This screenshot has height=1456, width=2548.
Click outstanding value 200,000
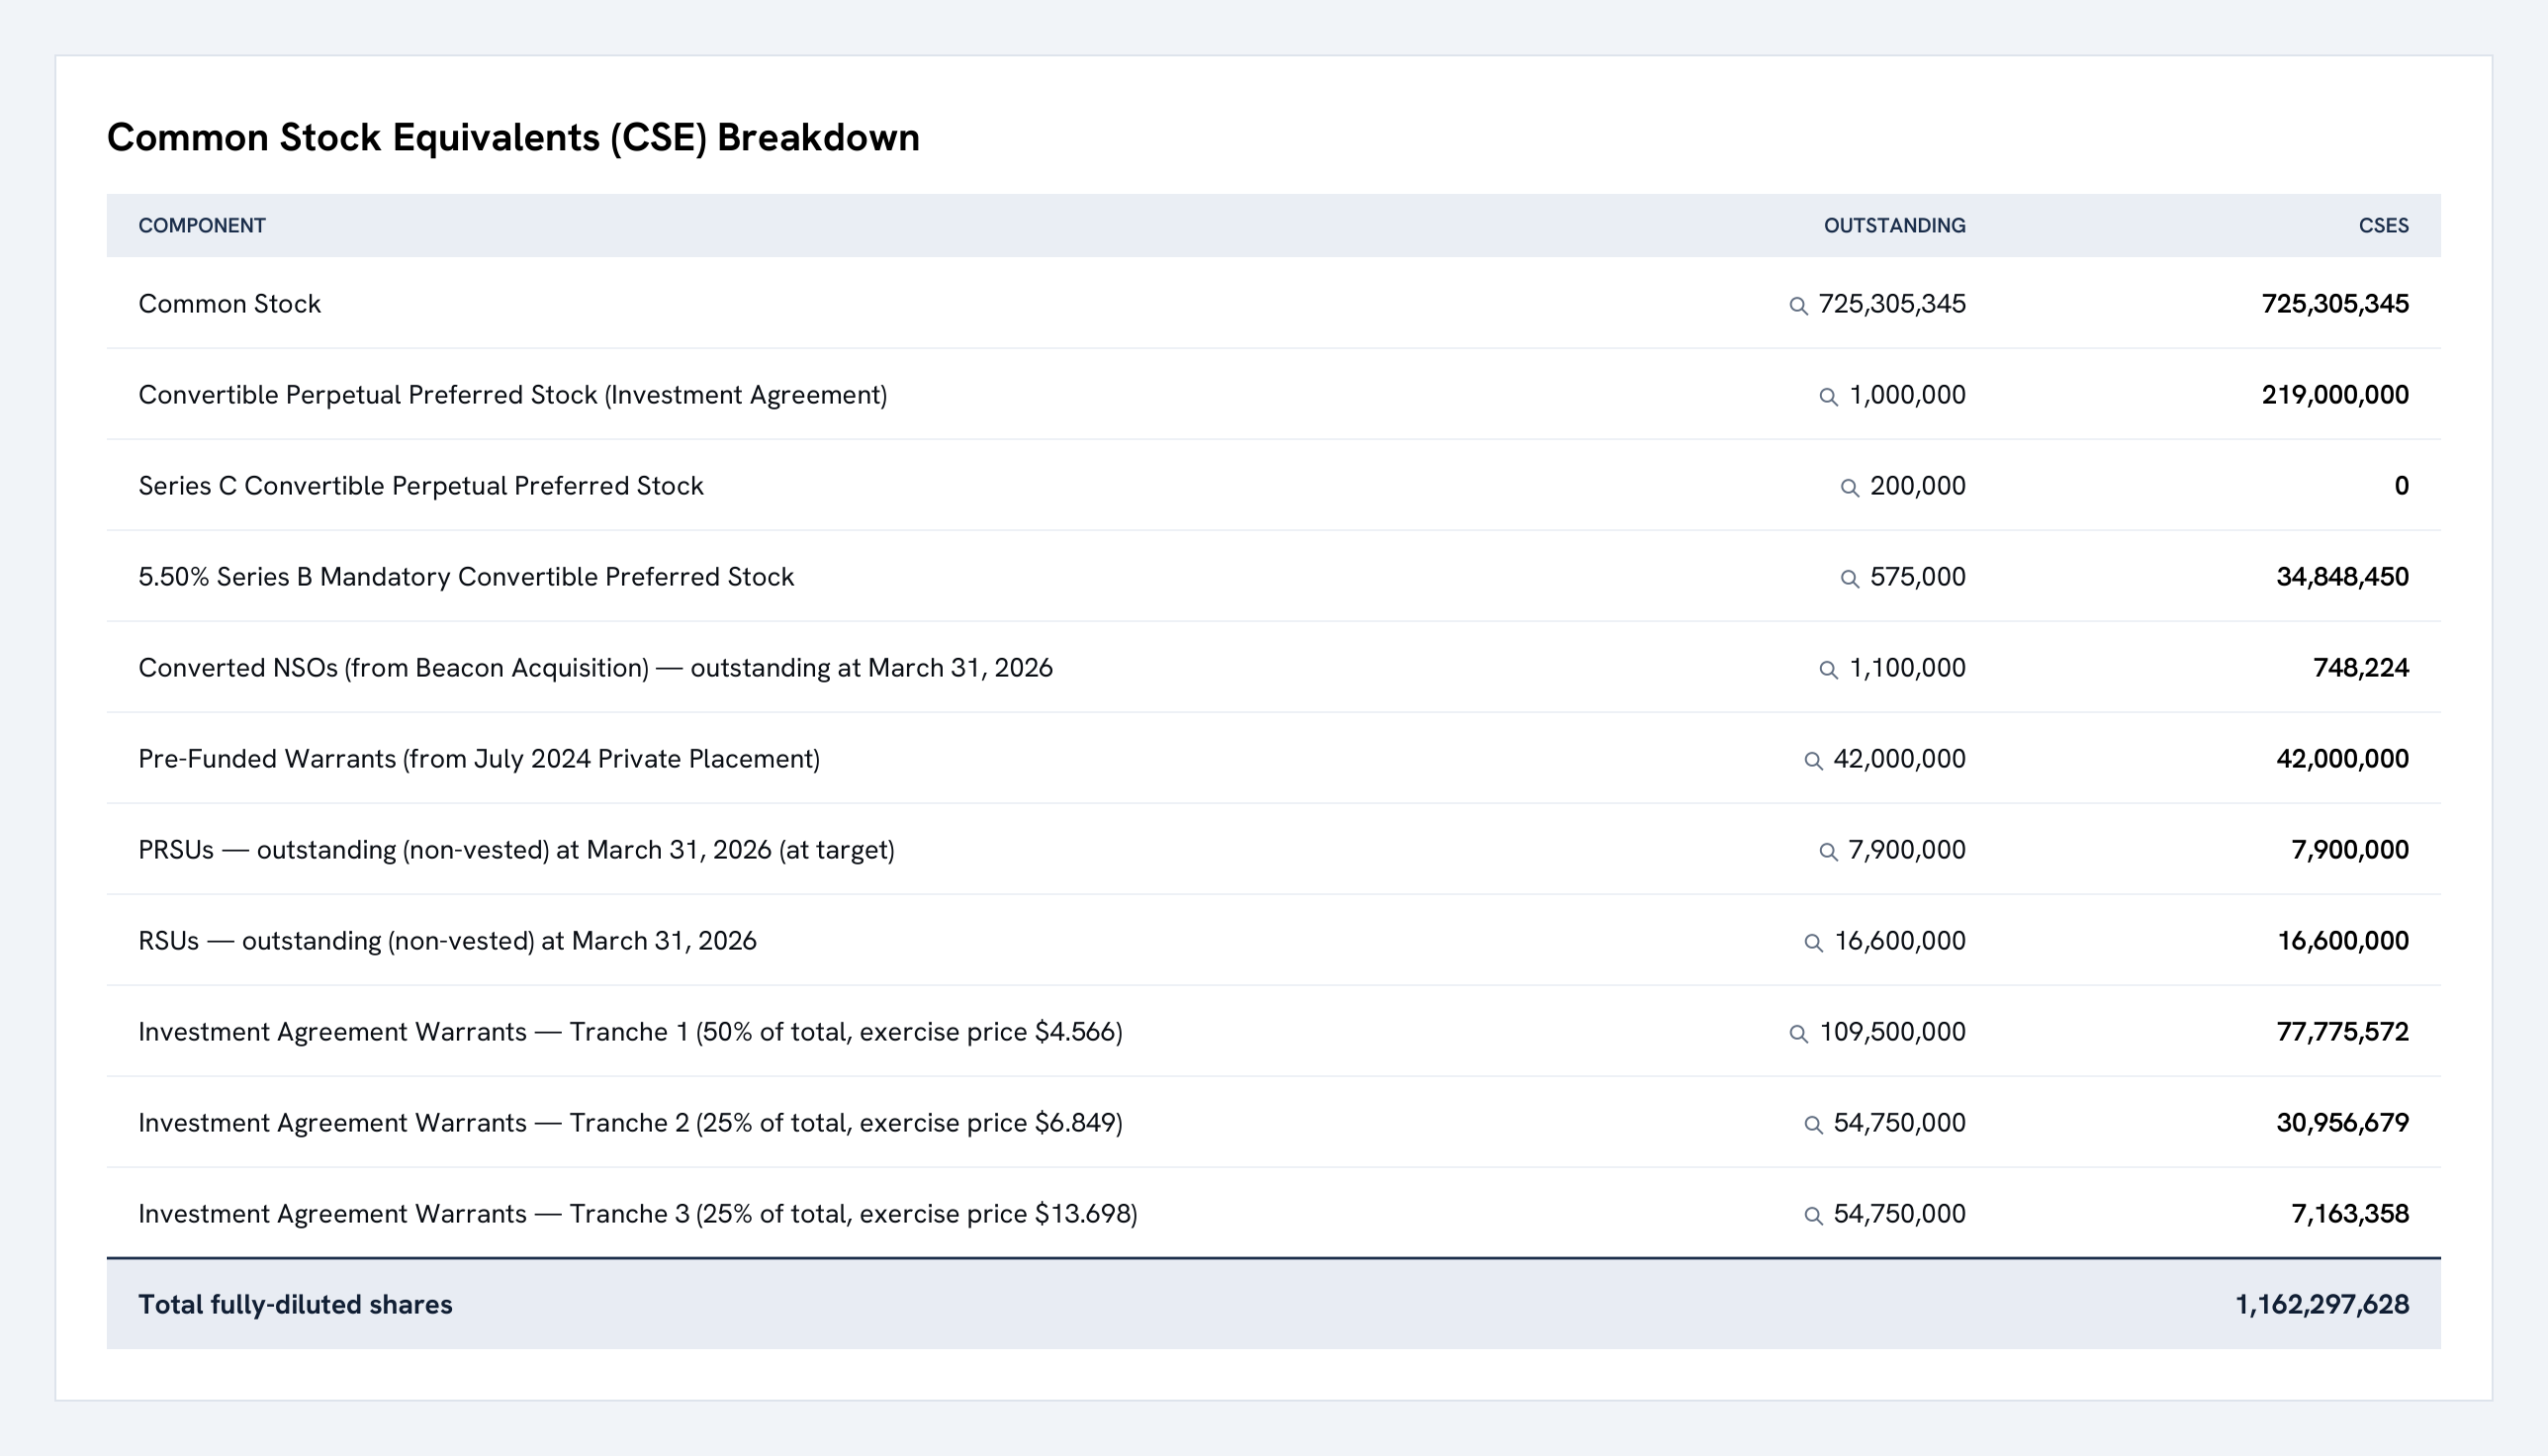(1918, 486)
